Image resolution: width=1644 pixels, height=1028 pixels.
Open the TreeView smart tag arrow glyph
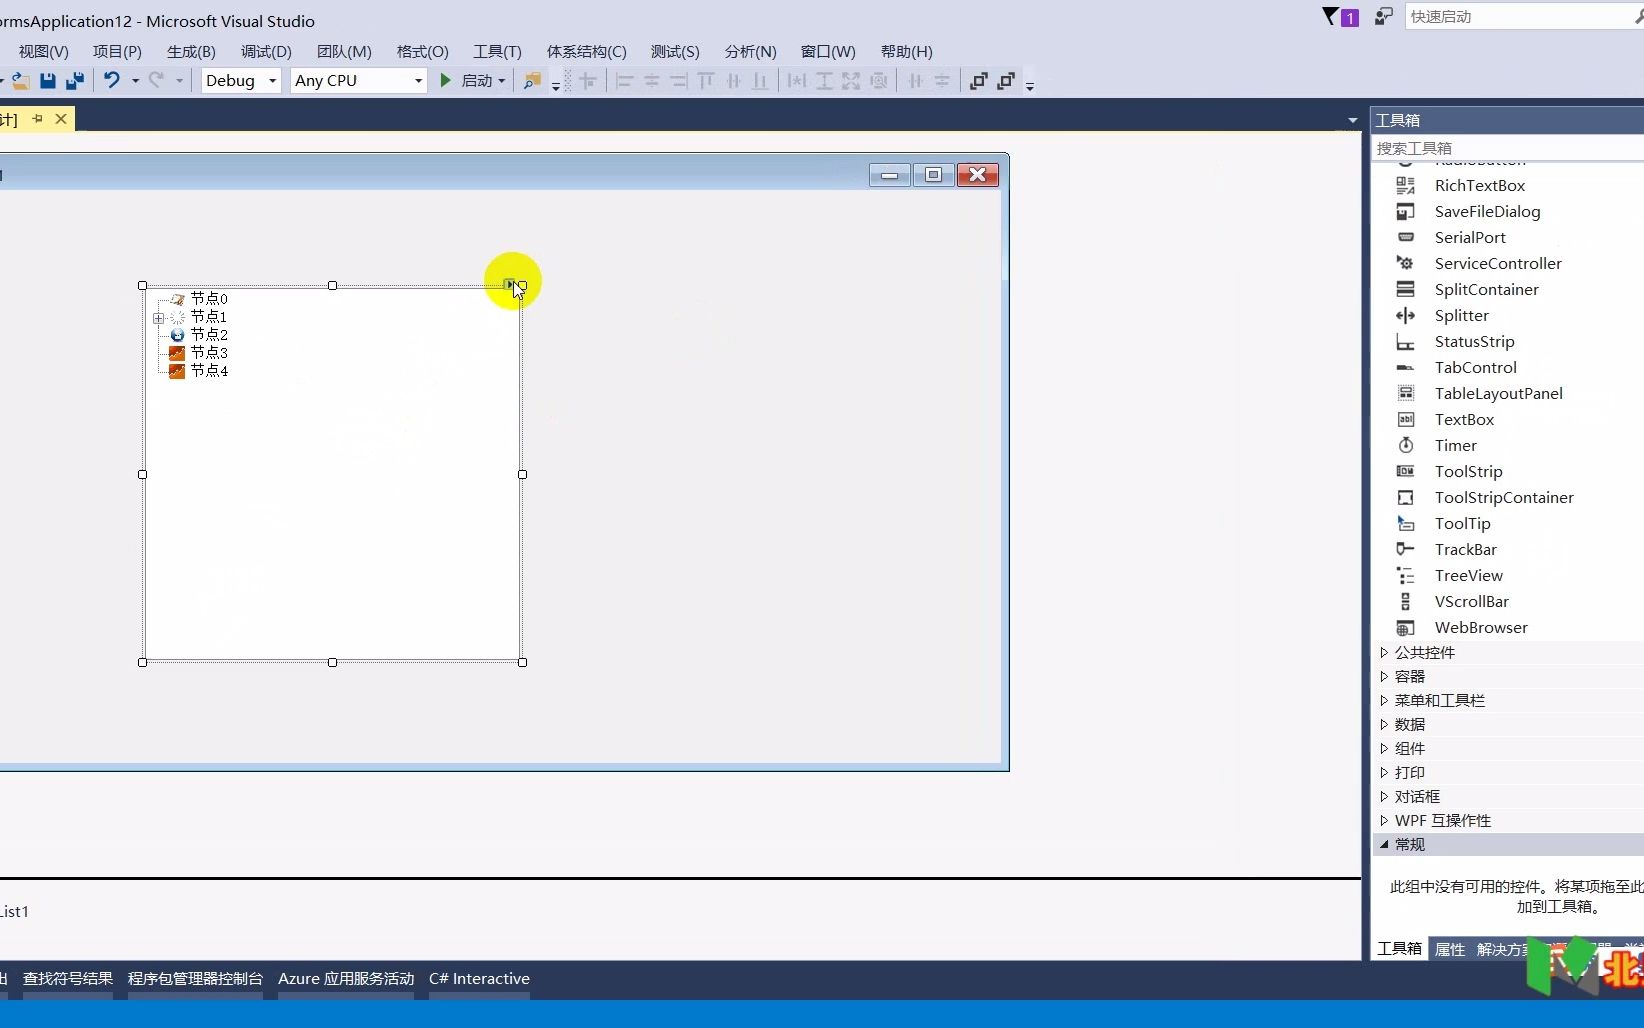[x=509, y=284]
